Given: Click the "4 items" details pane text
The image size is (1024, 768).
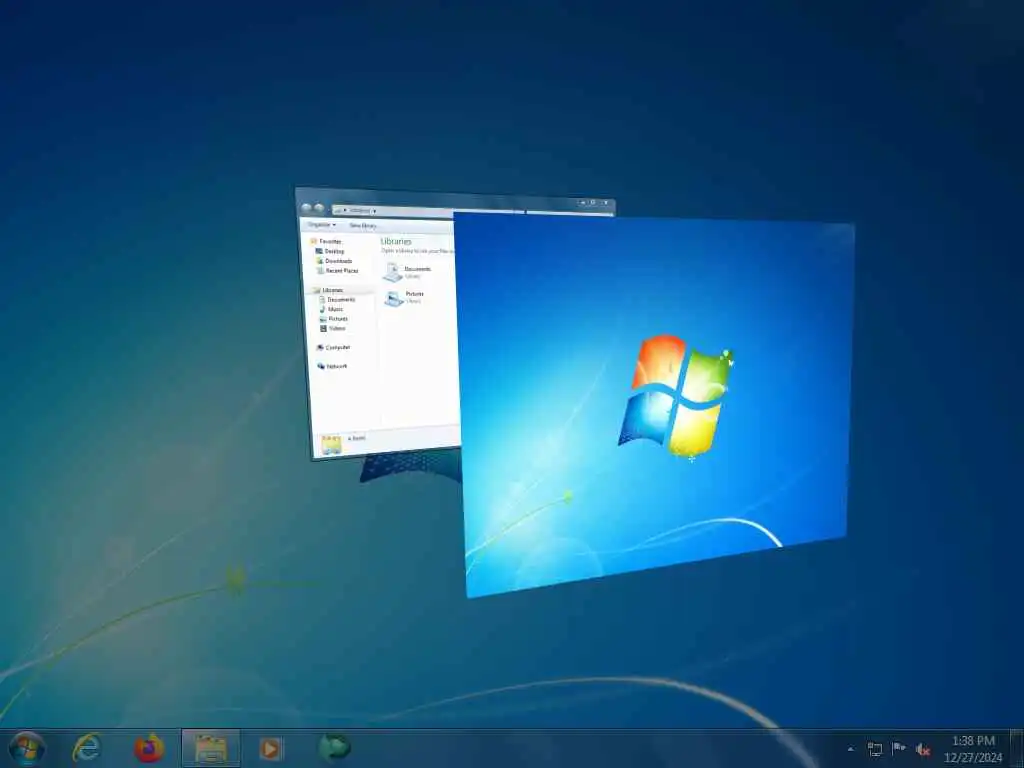Looking at the screenshot, I should [357, 438].
